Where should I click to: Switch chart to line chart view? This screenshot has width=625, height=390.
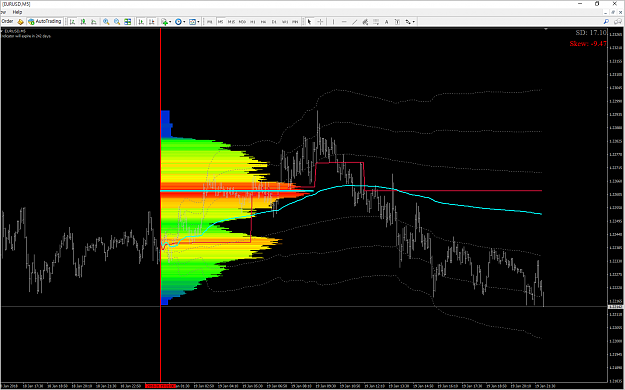[x=94, y=22]
